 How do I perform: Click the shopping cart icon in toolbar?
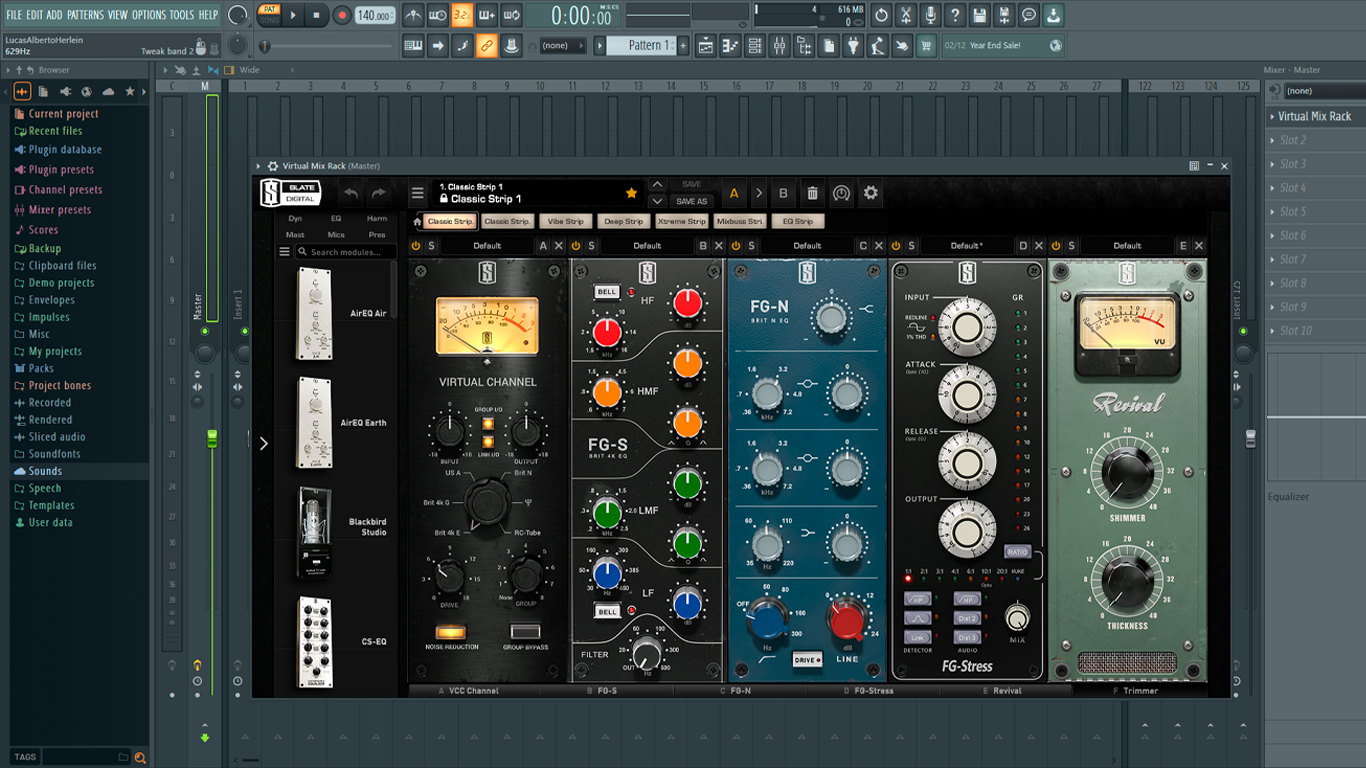tap(926, 45)
